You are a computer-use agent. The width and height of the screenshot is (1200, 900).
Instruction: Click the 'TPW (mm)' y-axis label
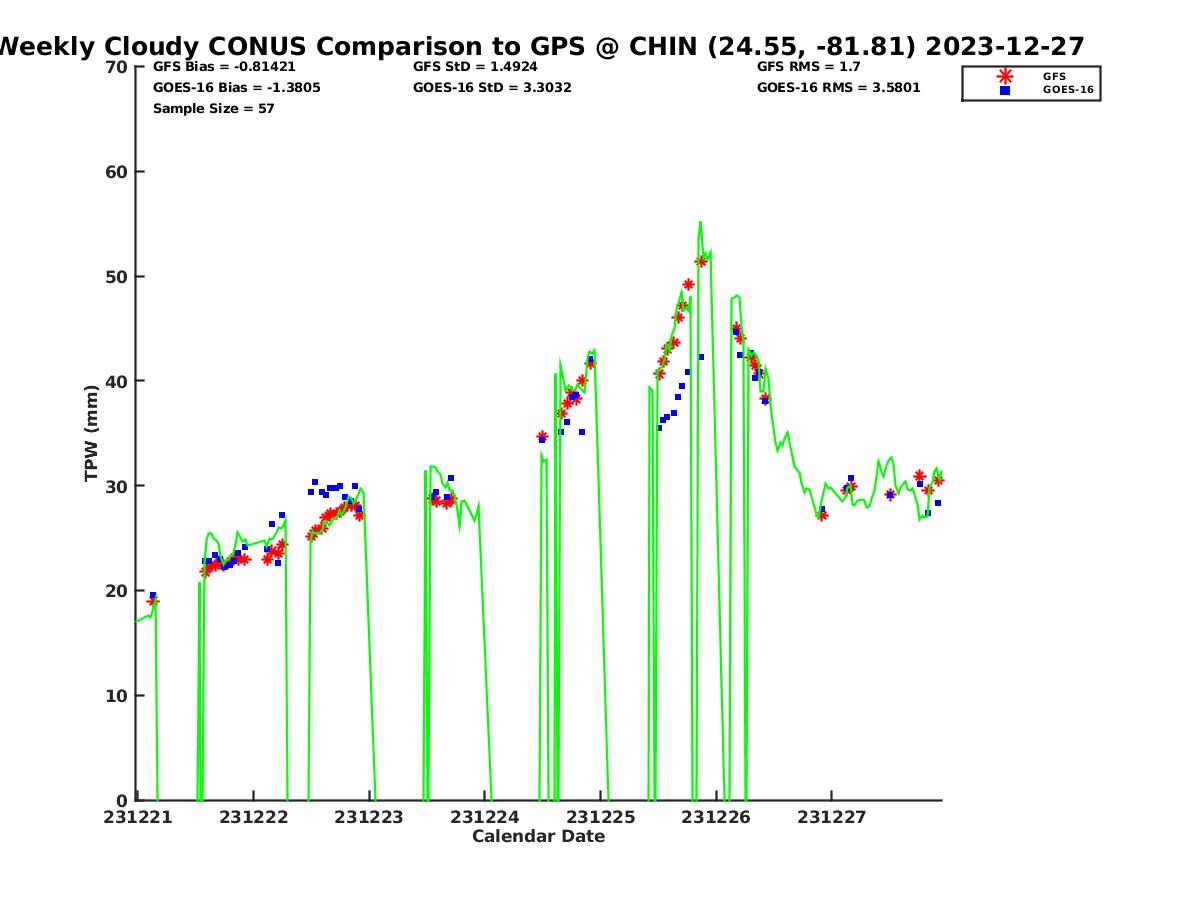[92, 433]
